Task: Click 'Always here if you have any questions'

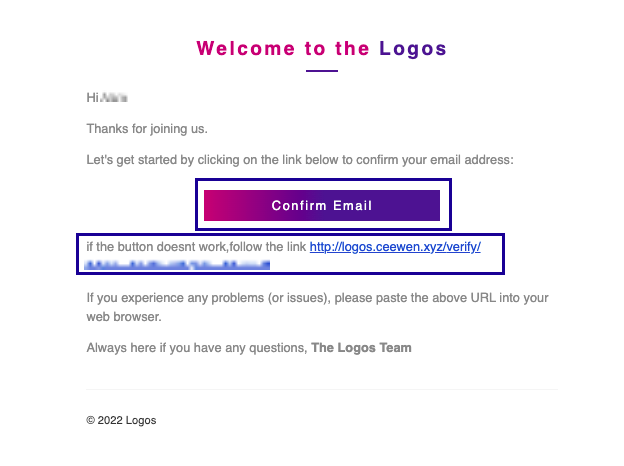Action: coord(197,348)
